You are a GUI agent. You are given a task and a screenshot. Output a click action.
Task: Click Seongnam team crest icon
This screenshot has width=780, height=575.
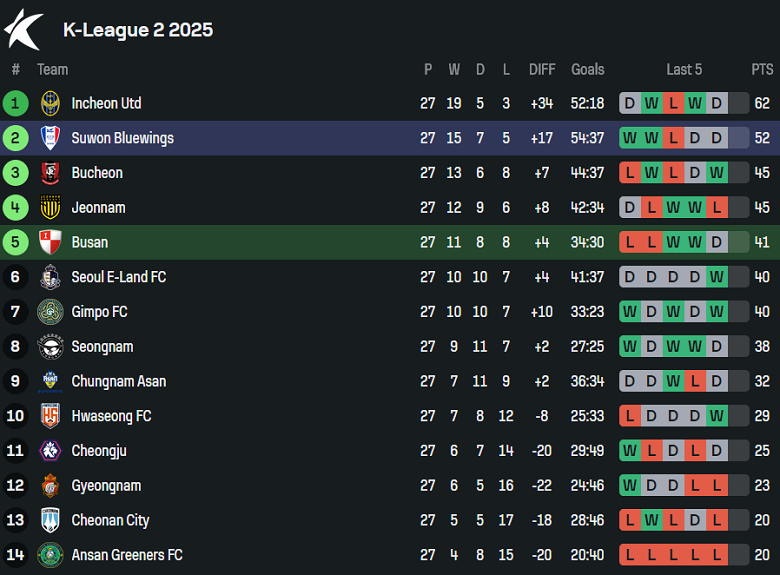pyautogui.click(x=50, y=346)
